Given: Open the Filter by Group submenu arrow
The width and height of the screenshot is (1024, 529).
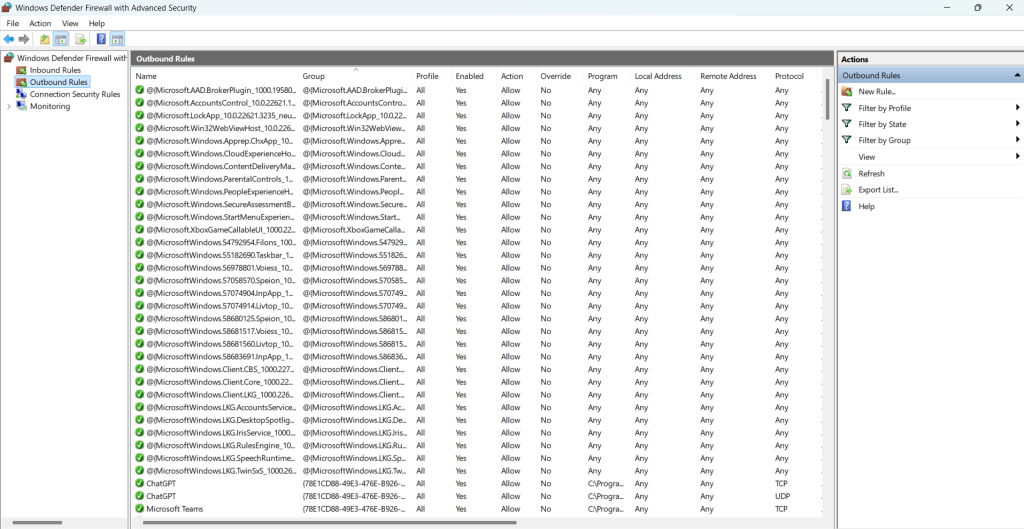Looking at the screenshot, I should [x=1017, y=140].
